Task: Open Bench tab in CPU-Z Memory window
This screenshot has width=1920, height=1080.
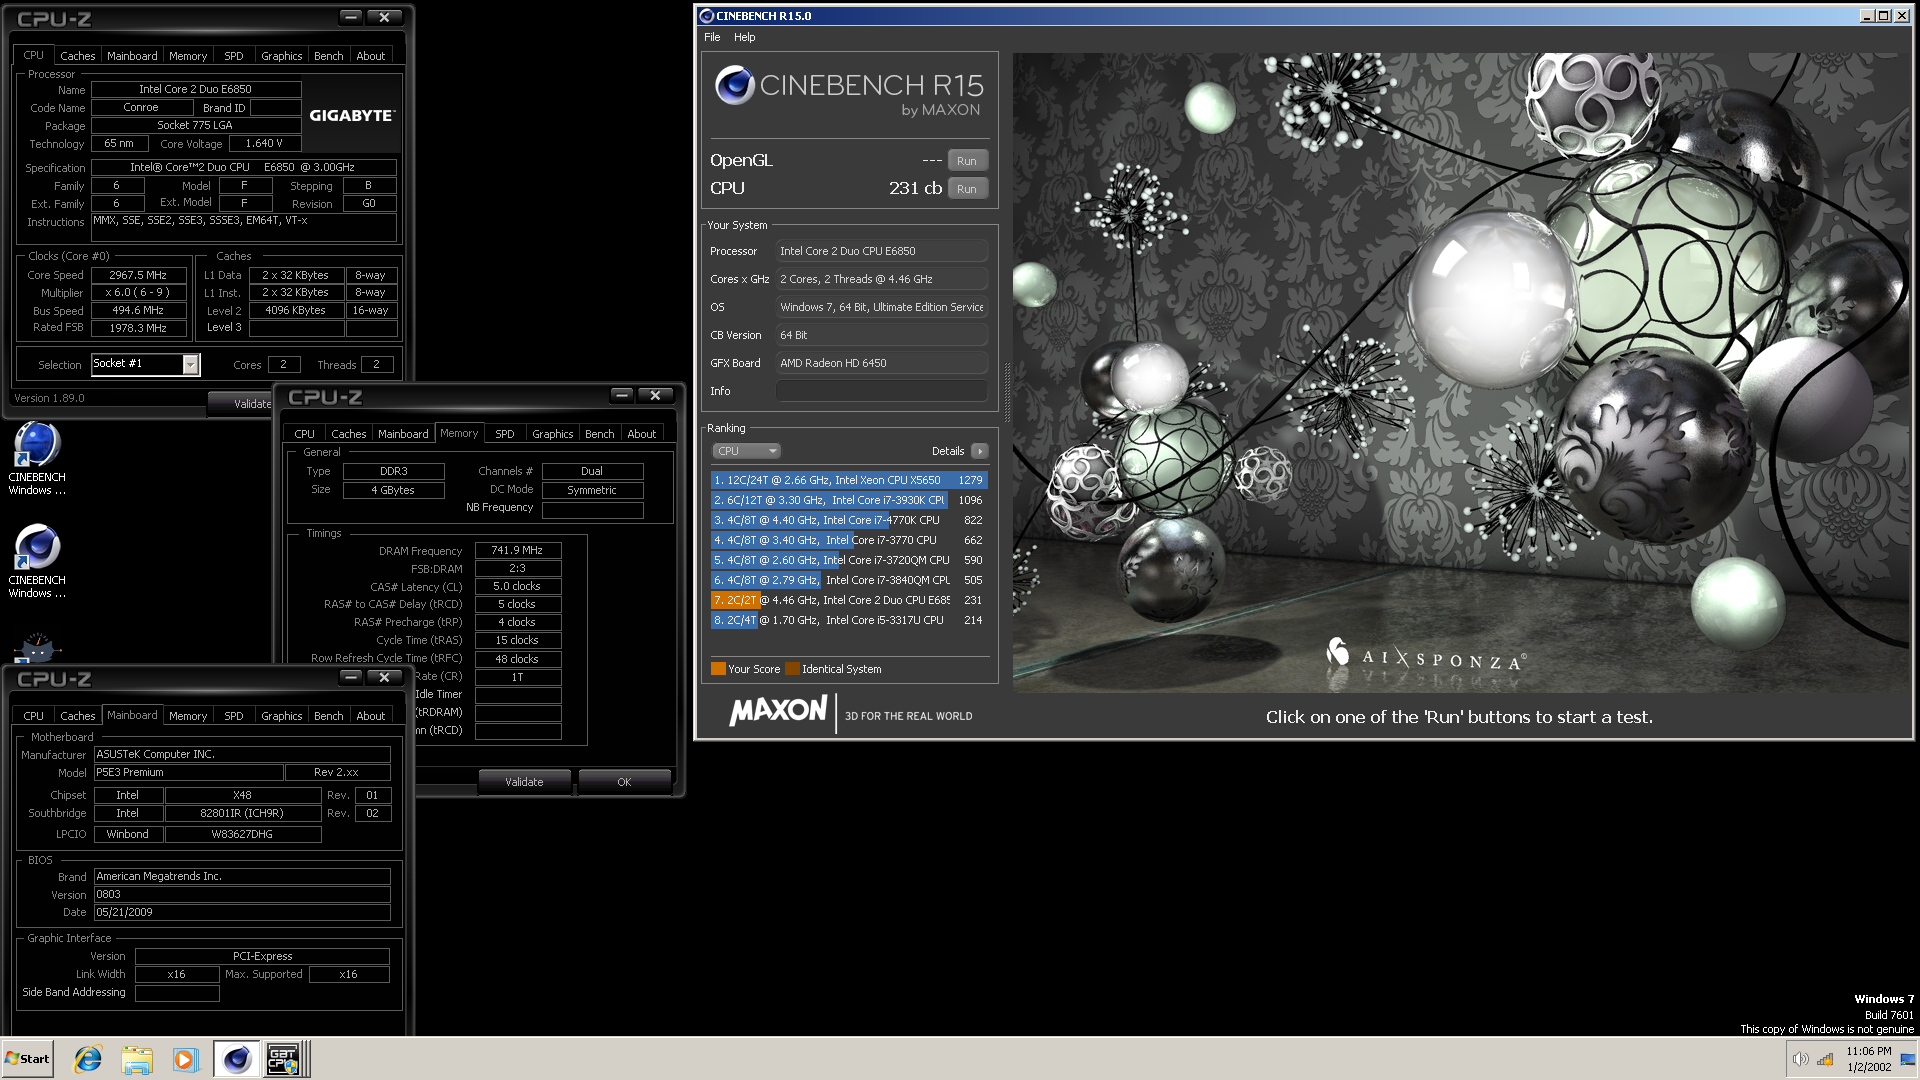Action: [x=600, y=434]
